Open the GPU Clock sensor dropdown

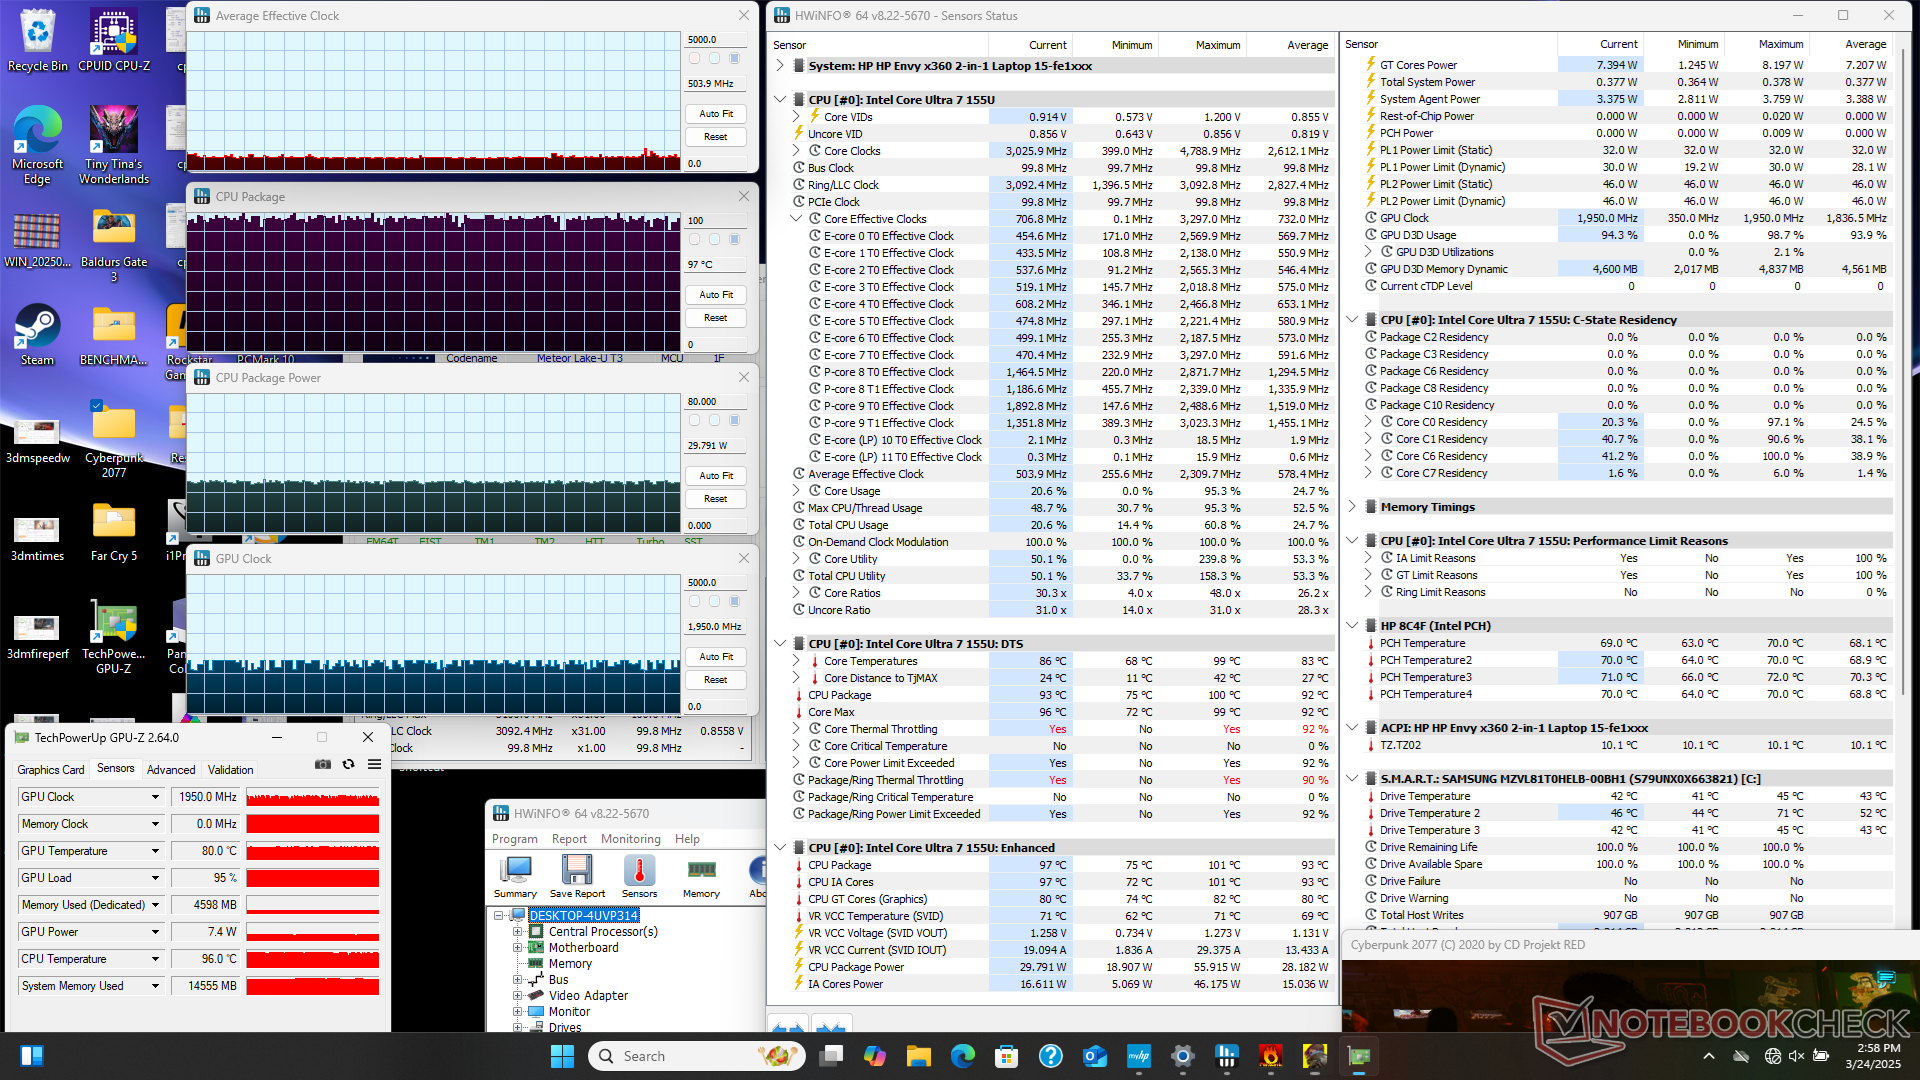(155, 797)
